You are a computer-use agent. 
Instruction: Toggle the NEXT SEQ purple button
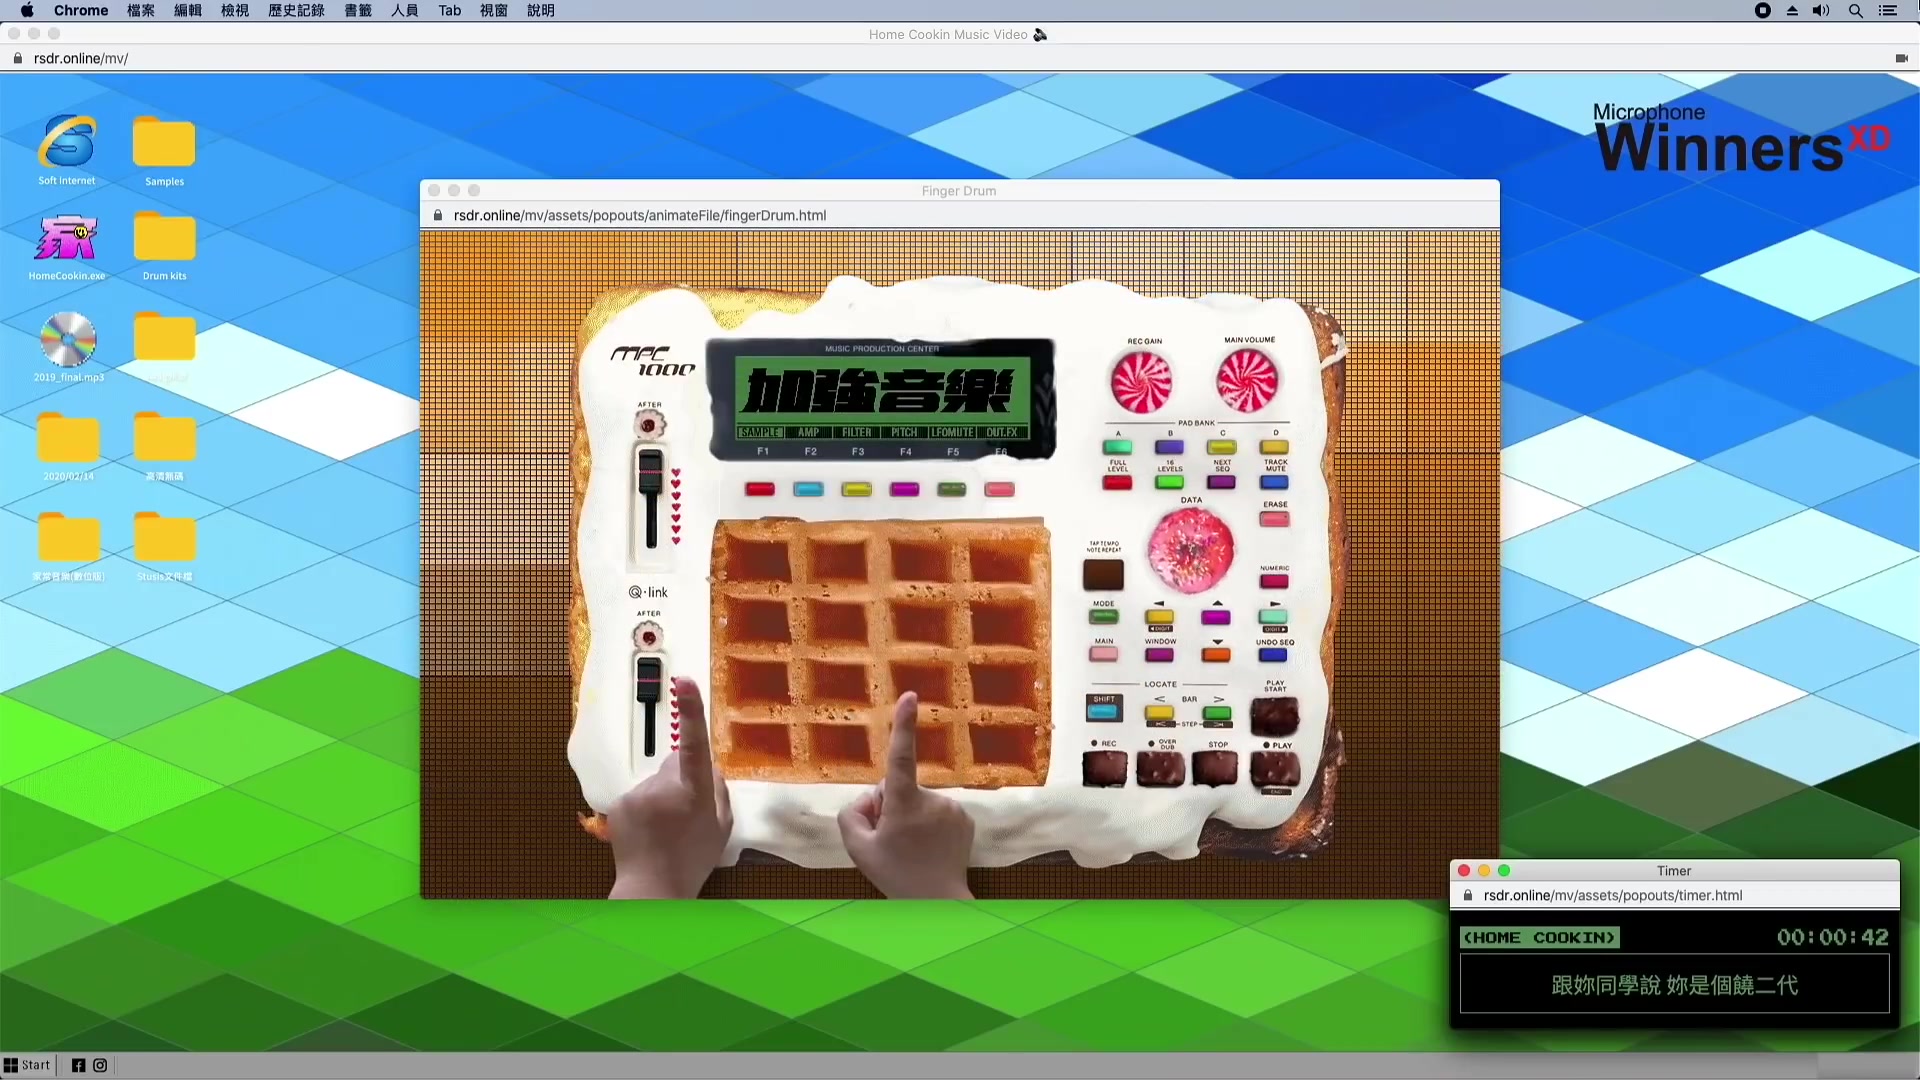1221,483
